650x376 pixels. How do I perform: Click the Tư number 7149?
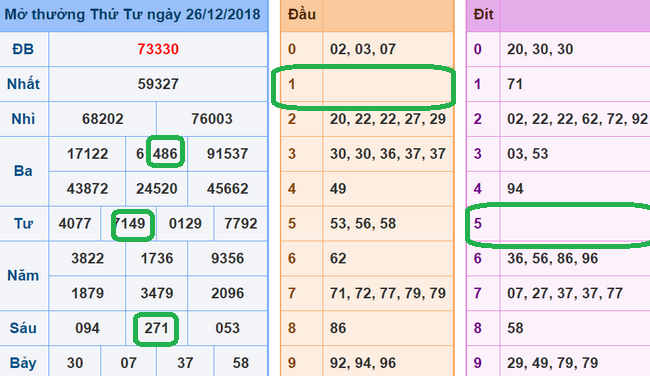(129, 223)
